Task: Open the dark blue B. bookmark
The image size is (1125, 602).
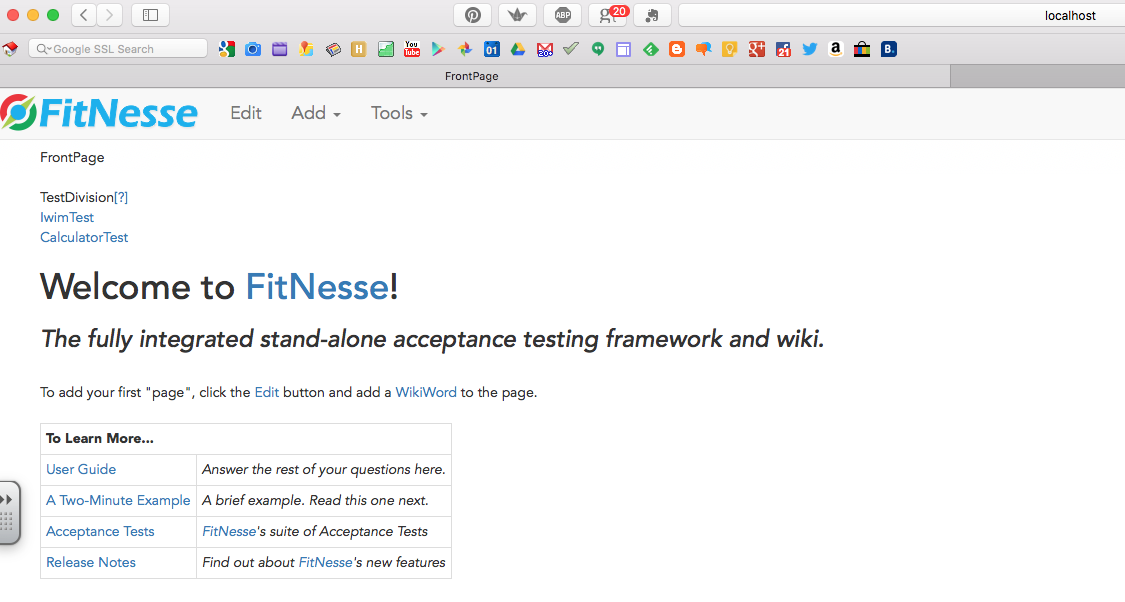Action: pyautogui.click(x=888, y=49)
